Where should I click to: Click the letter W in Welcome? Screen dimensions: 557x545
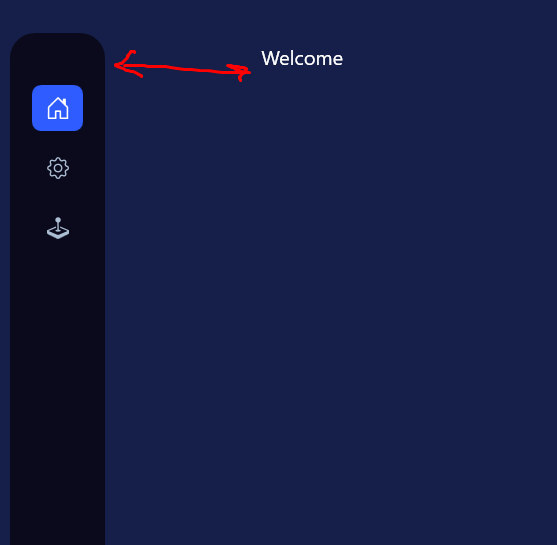pos(269,58)
